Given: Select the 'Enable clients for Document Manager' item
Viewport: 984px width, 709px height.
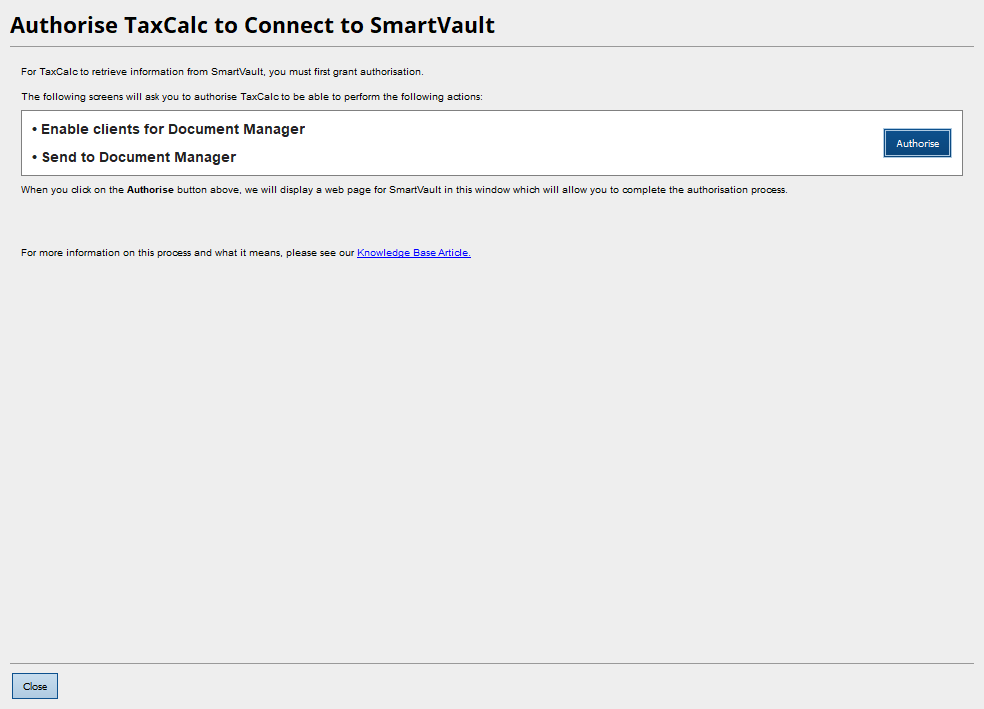Looking at the screenshot, I should tap(172, 129).
